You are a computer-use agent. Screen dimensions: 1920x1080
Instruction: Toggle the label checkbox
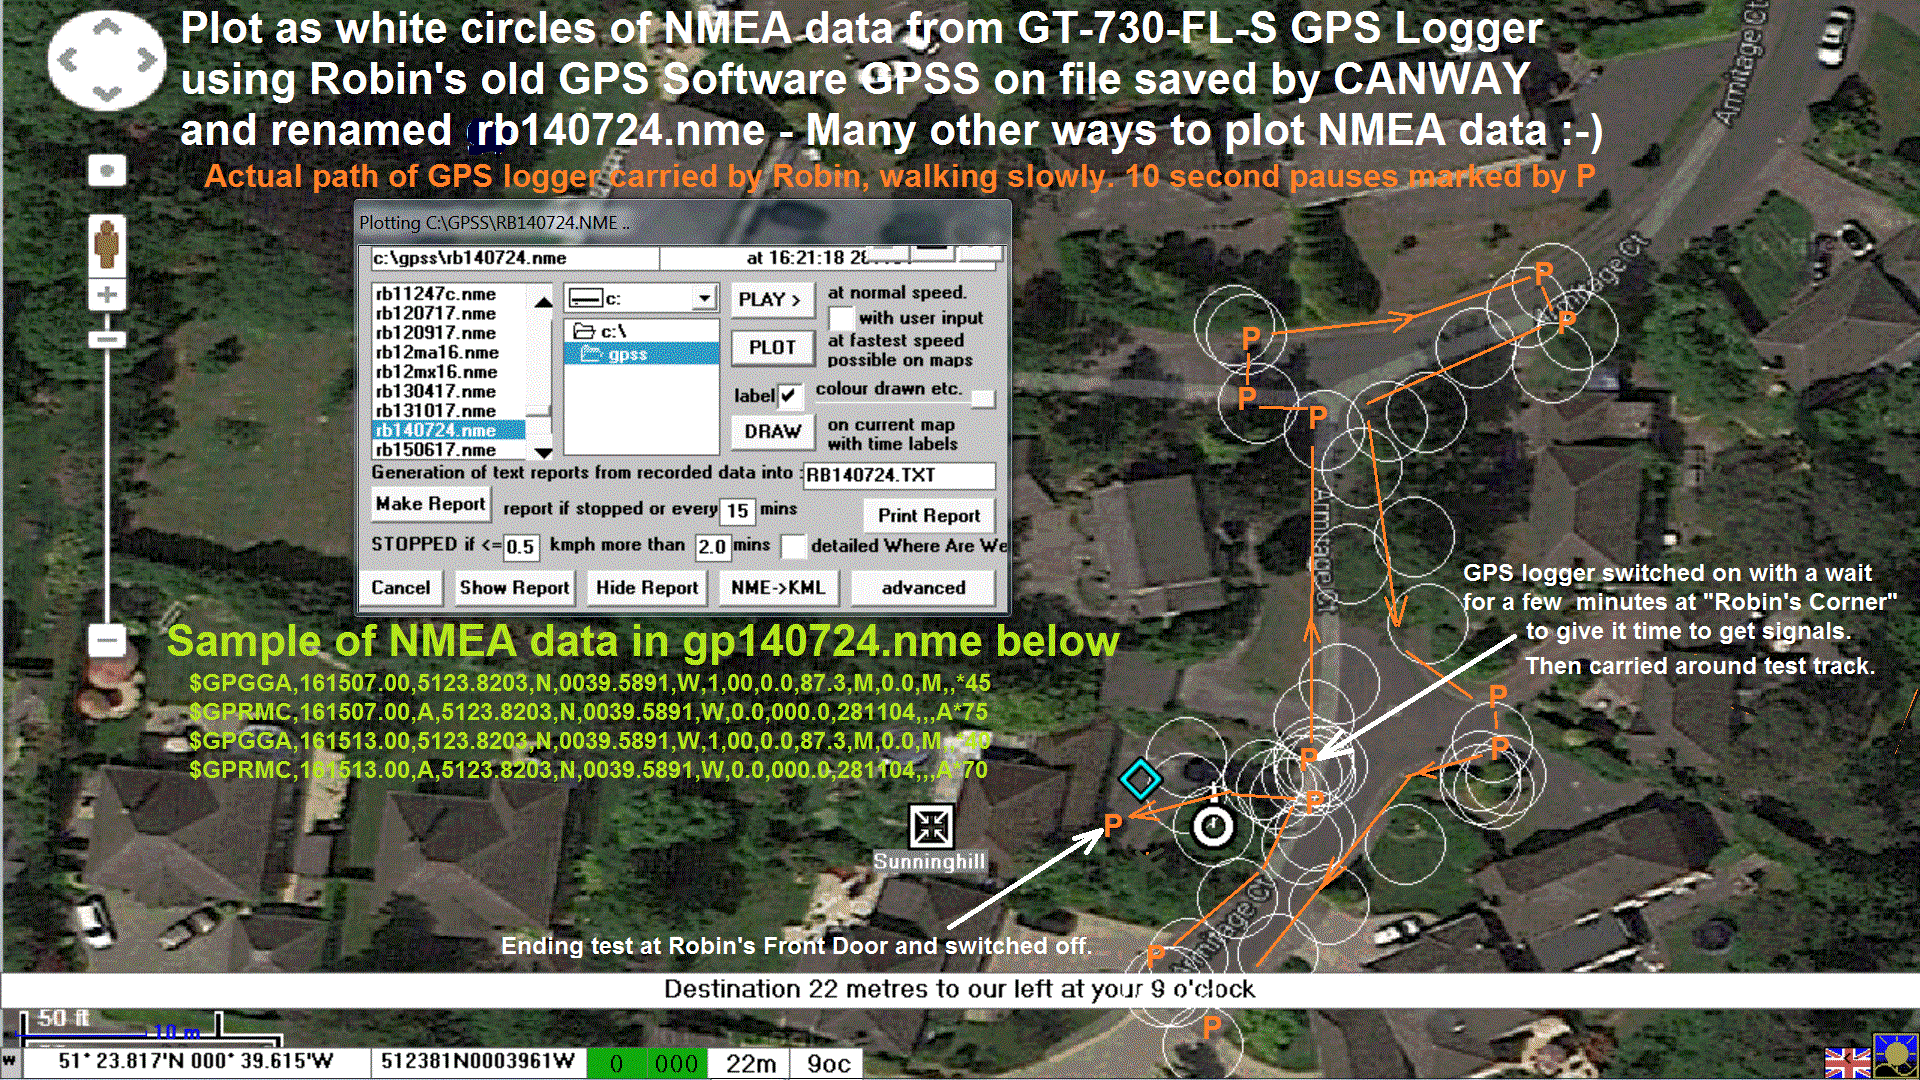[790, 396]
